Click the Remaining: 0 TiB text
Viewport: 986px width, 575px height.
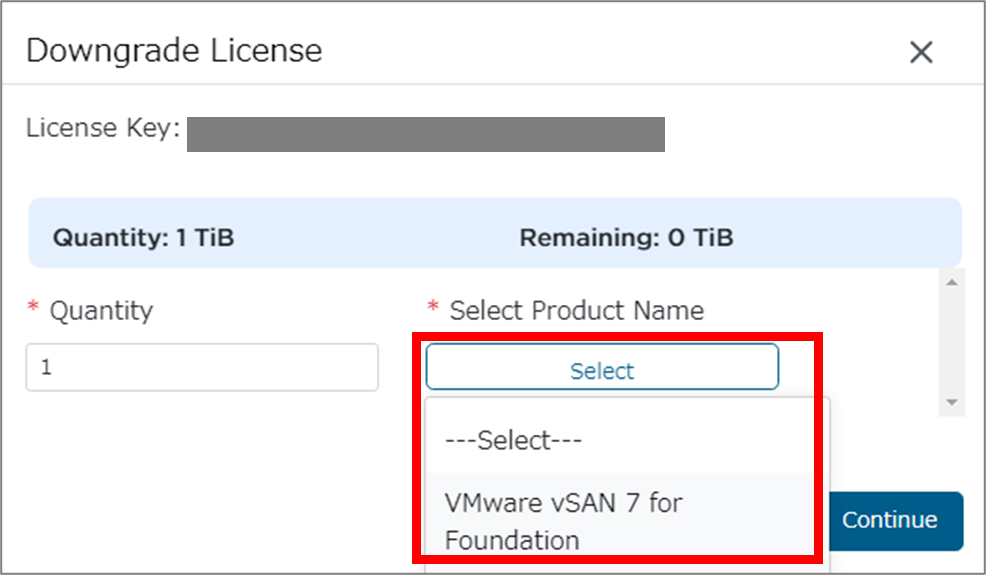point(626,238)
